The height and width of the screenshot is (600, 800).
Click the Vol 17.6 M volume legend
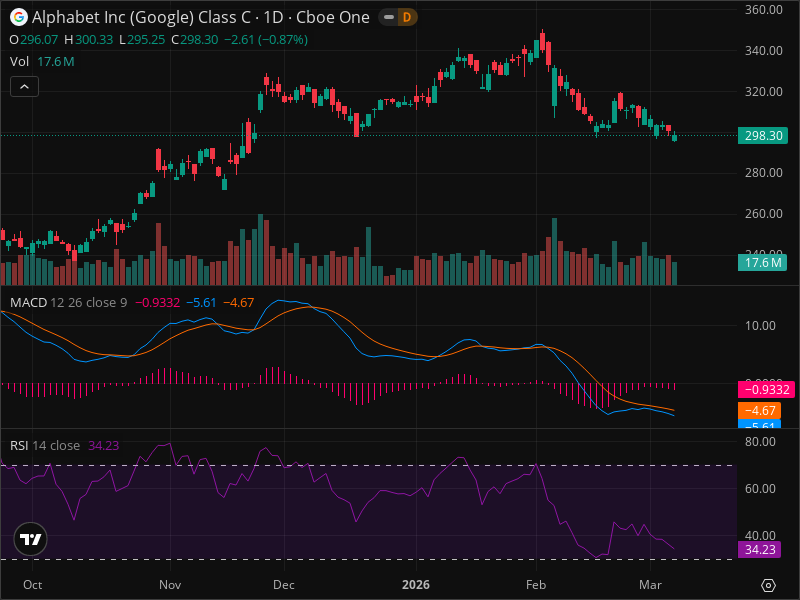pos(42,62)
